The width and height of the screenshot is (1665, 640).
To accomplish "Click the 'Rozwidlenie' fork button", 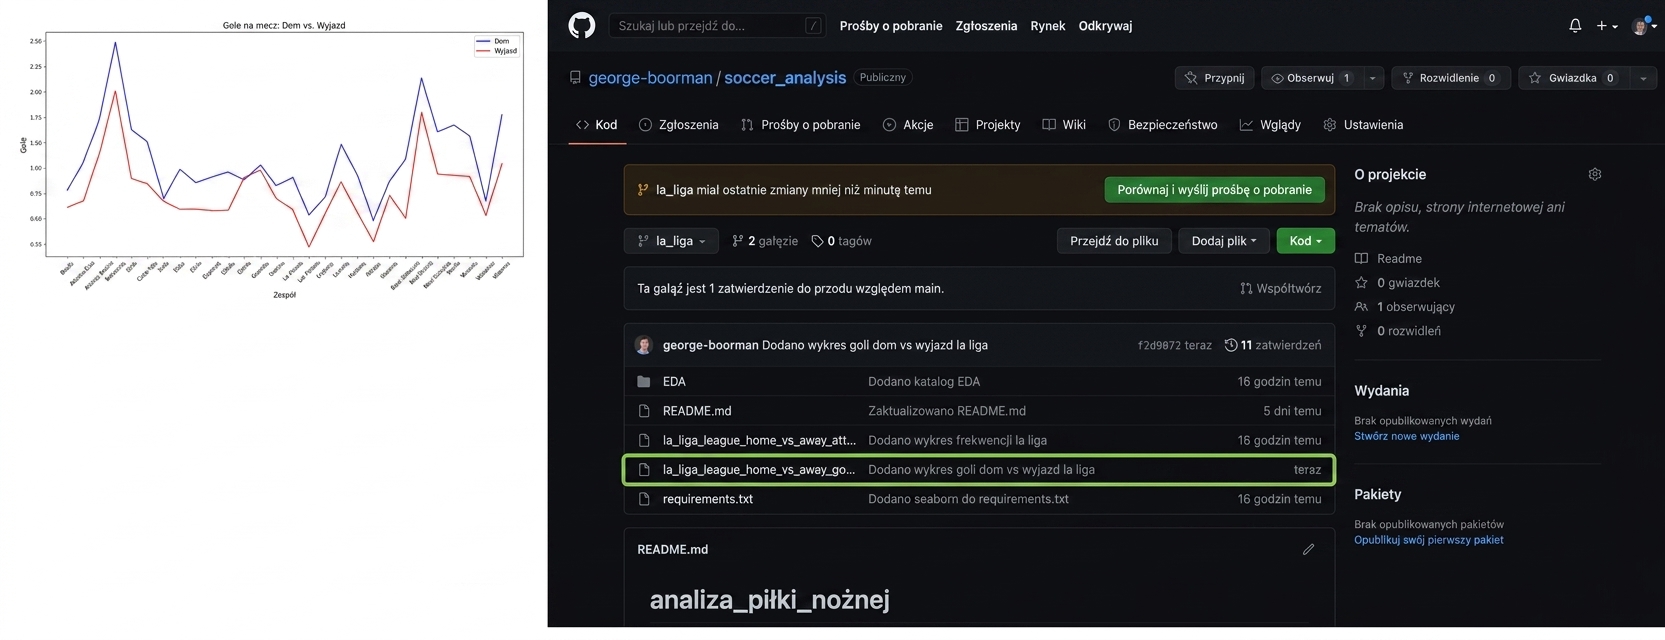I will [x=1451, y=78].
